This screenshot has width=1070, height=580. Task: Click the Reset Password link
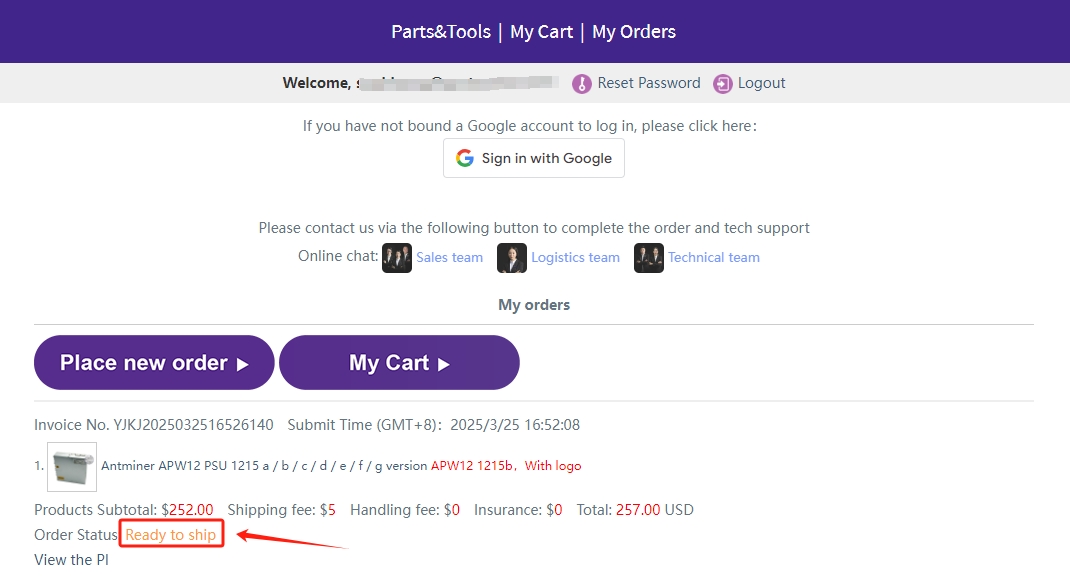tap(649, 83)
